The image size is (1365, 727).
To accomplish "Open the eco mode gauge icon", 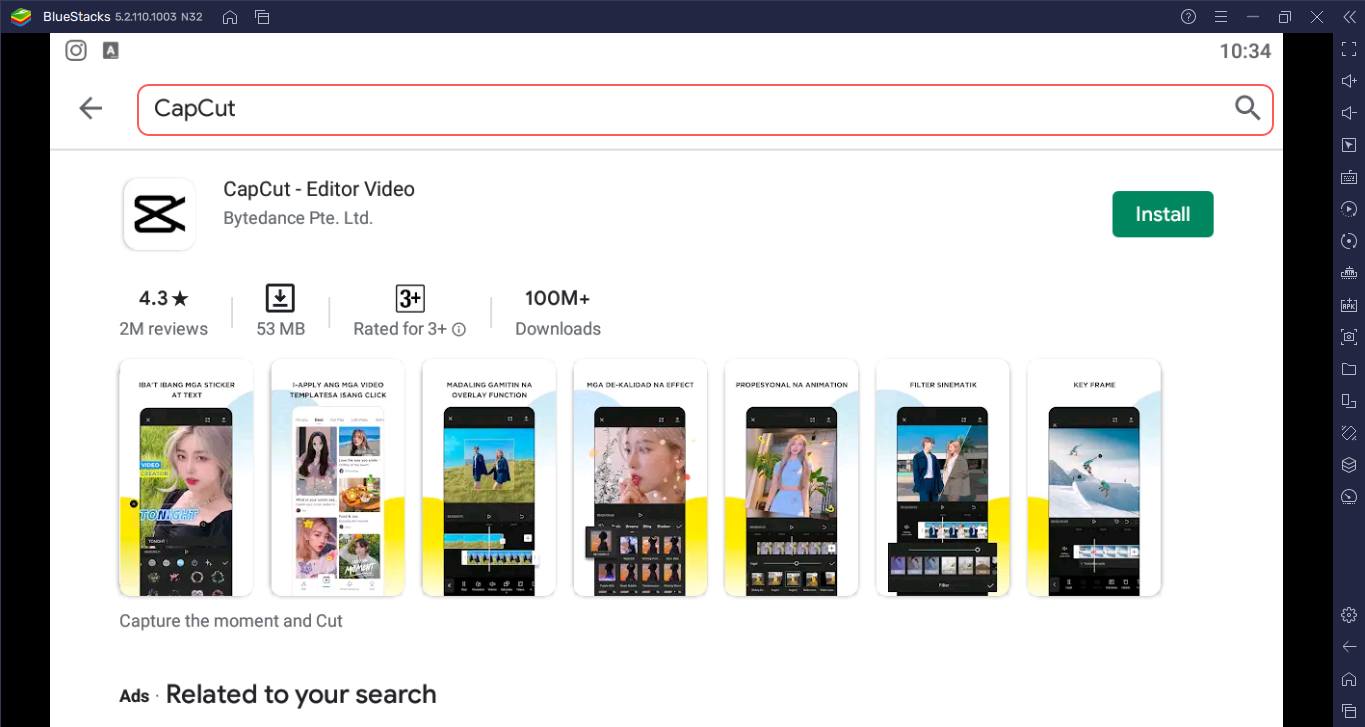I will tap(1349, 497).
